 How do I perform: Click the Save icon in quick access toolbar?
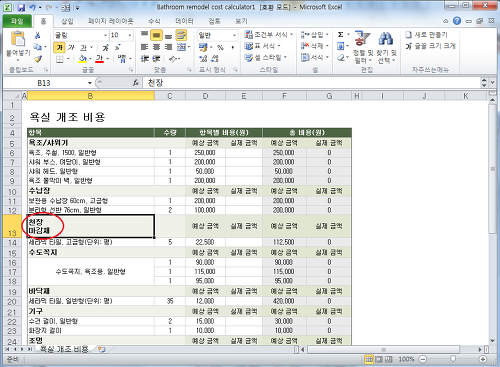(x=21, y=7)
